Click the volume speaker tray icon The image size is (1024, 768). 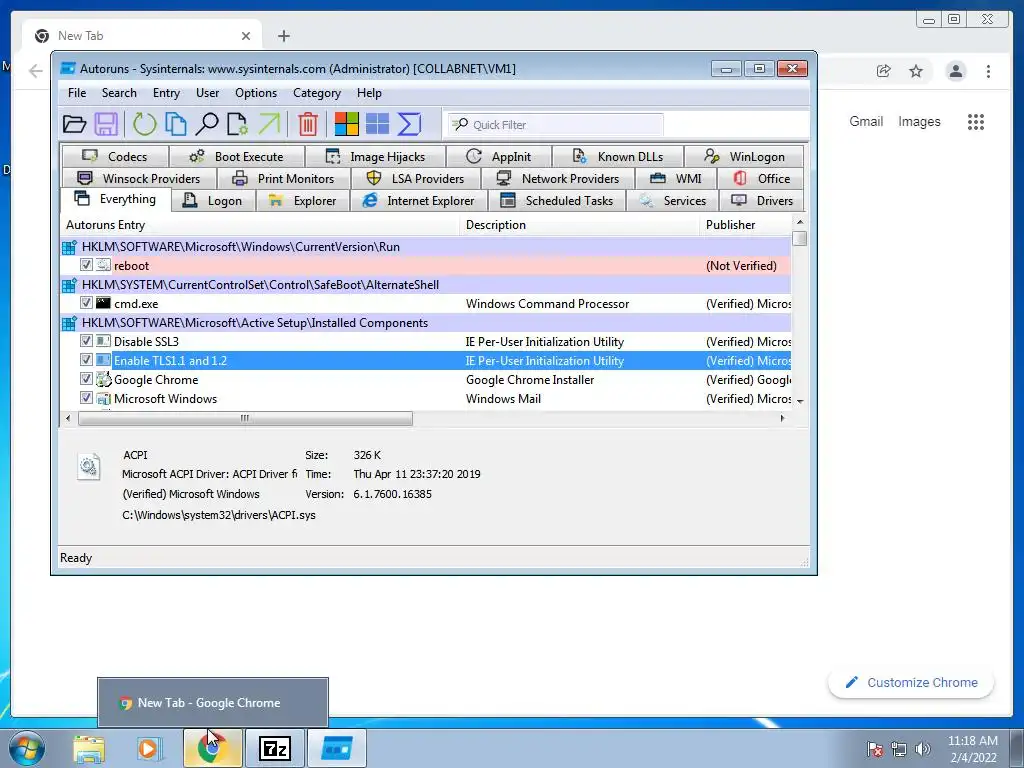pyautogui.click(x=923, y=749)
